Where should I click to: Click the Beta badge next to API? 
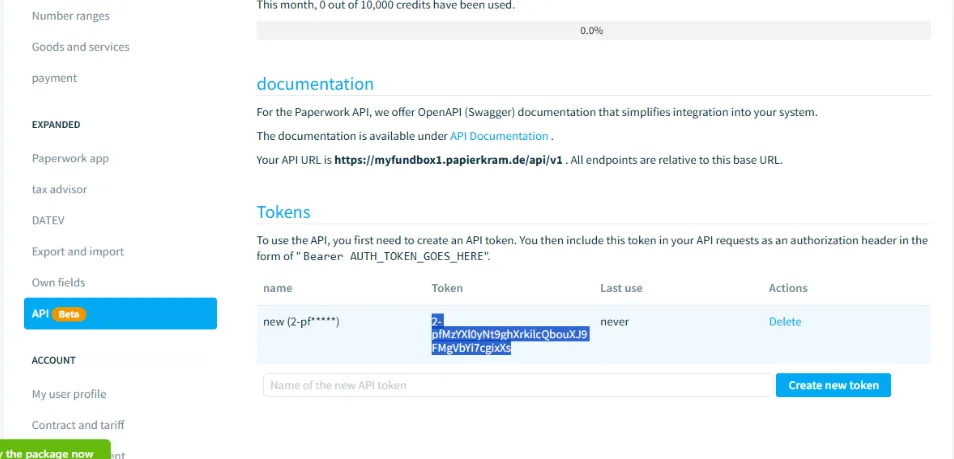click(x=69, y=315)
